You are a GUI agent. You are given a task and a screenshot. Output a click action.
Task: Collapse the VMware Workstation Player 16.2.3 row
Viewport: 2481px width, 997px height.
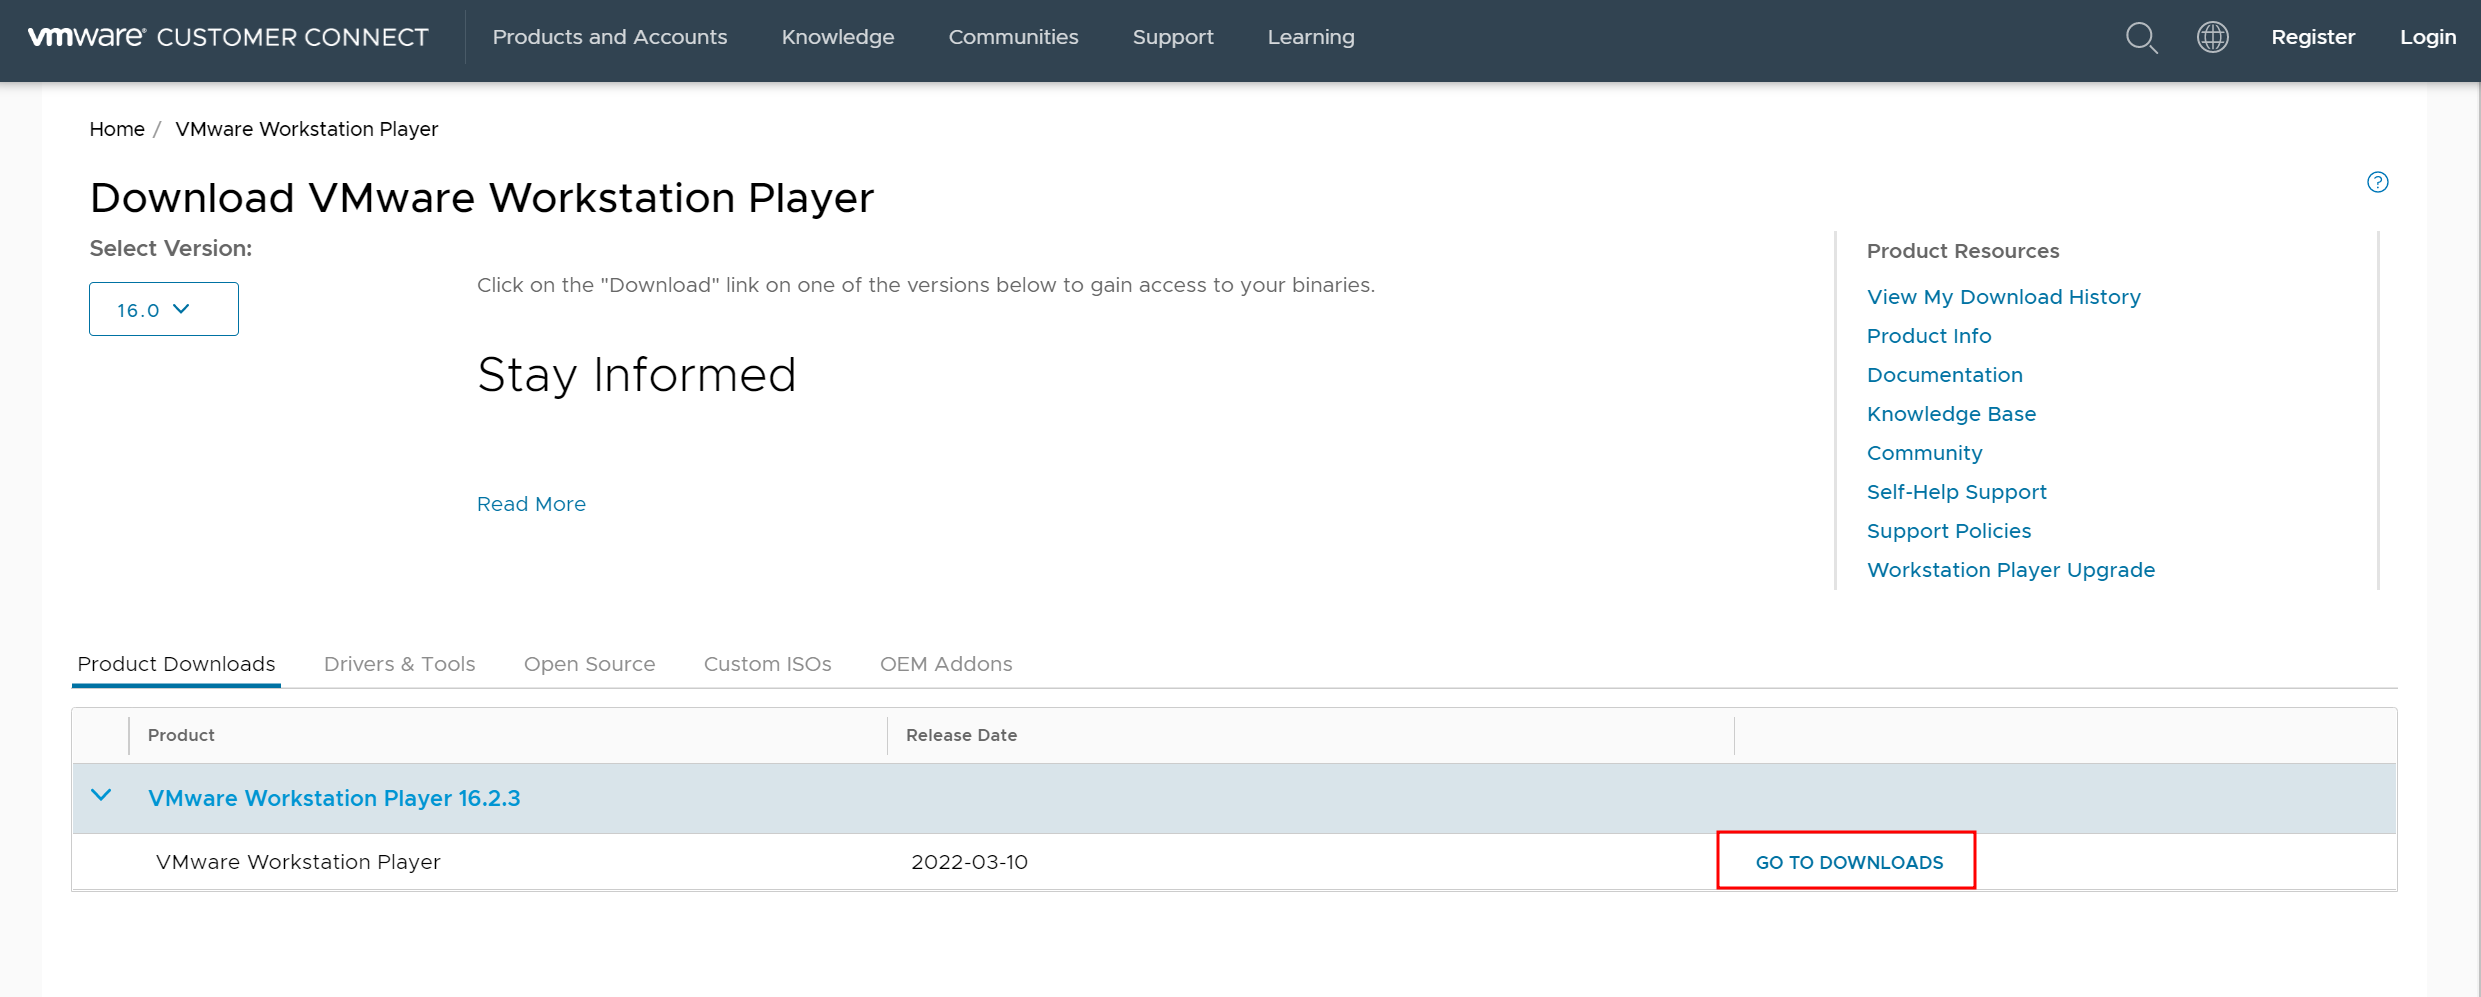click(x=101, y=796)
